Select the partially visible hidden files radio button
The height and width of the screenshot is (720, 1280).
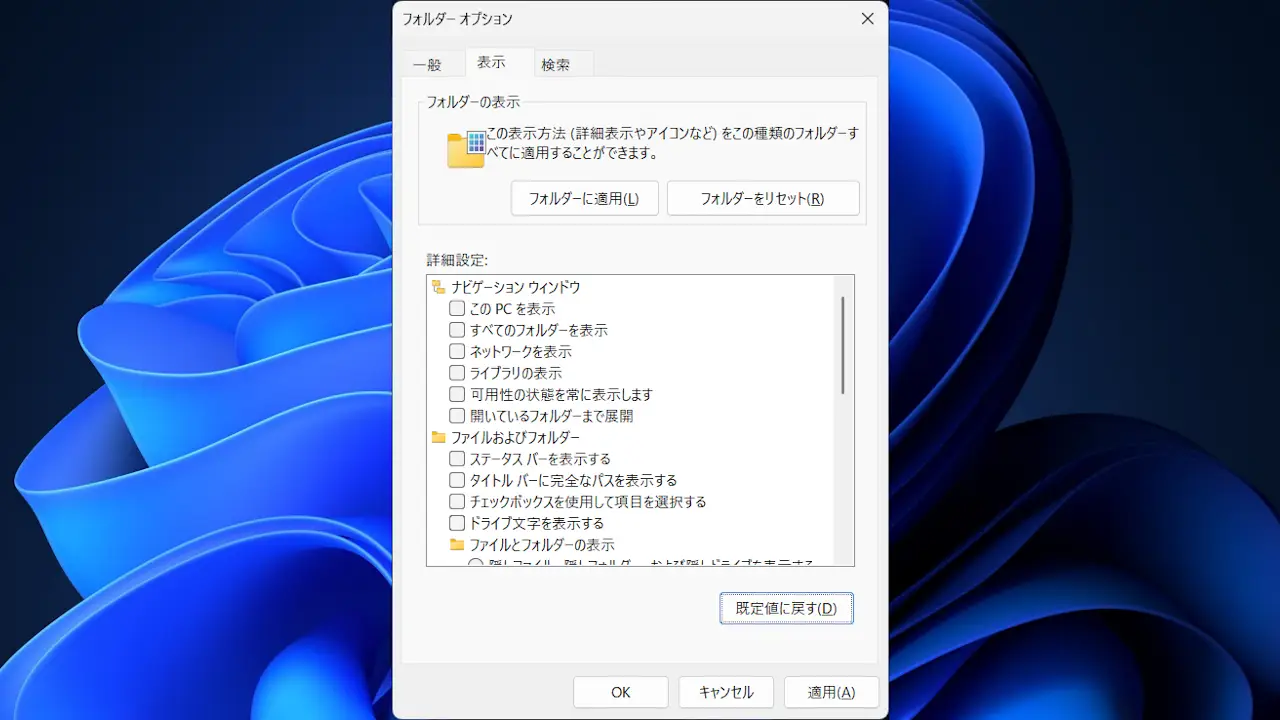(x=476, y=562)
